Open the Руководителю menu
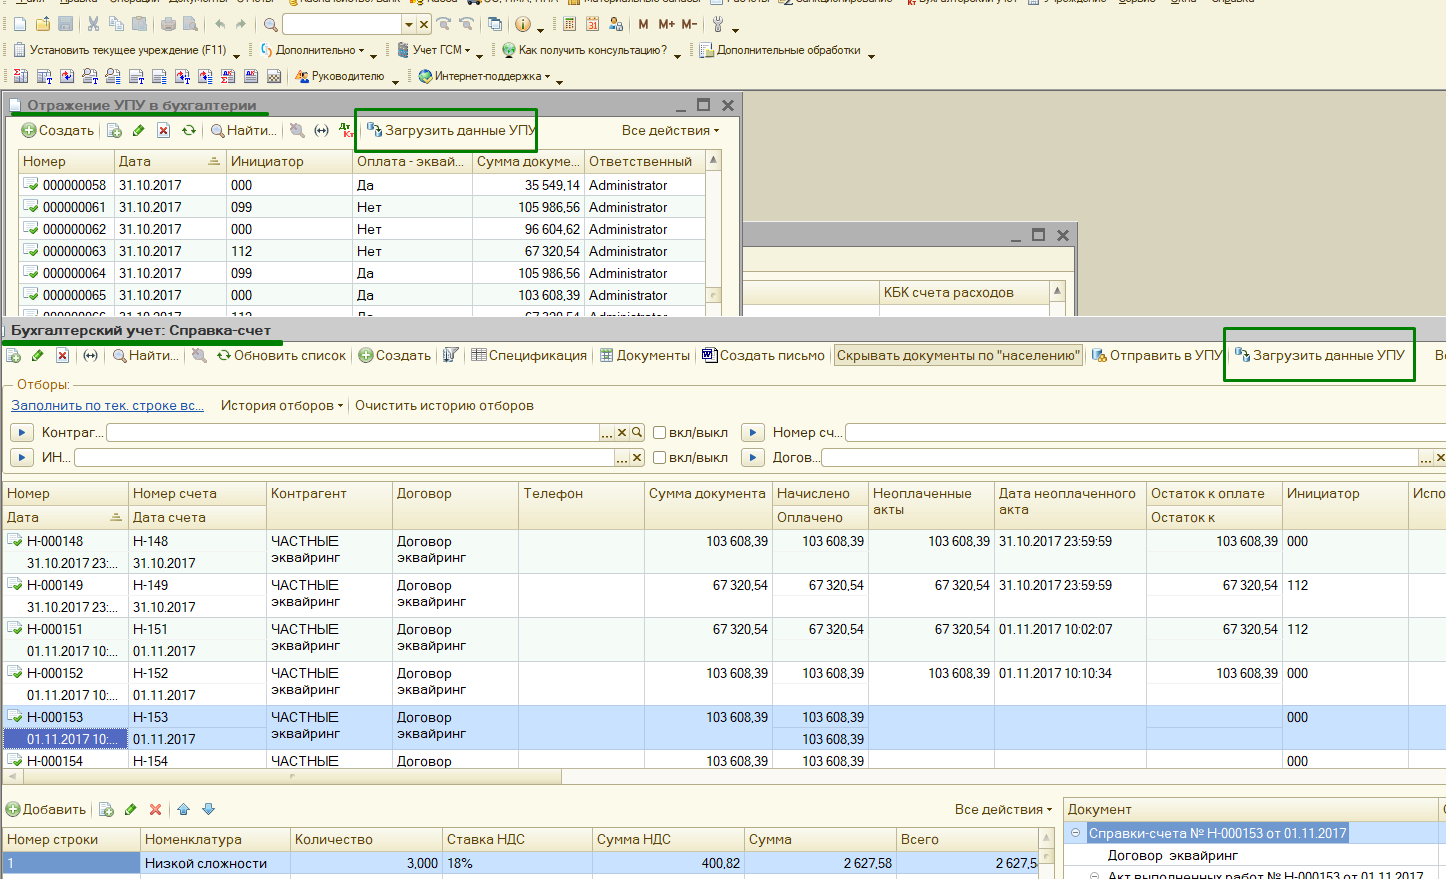Image resolution: width=1446 pixels, height=879 pixels. 346,76
